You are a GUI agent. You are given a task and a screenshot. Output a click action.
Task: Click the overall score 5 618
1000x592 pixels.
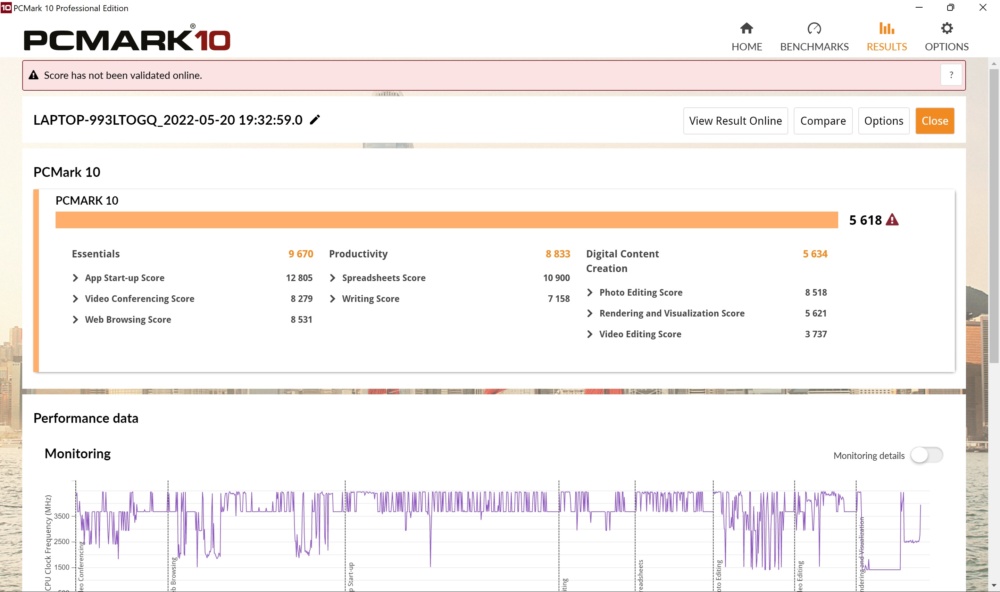coord(865,220)
